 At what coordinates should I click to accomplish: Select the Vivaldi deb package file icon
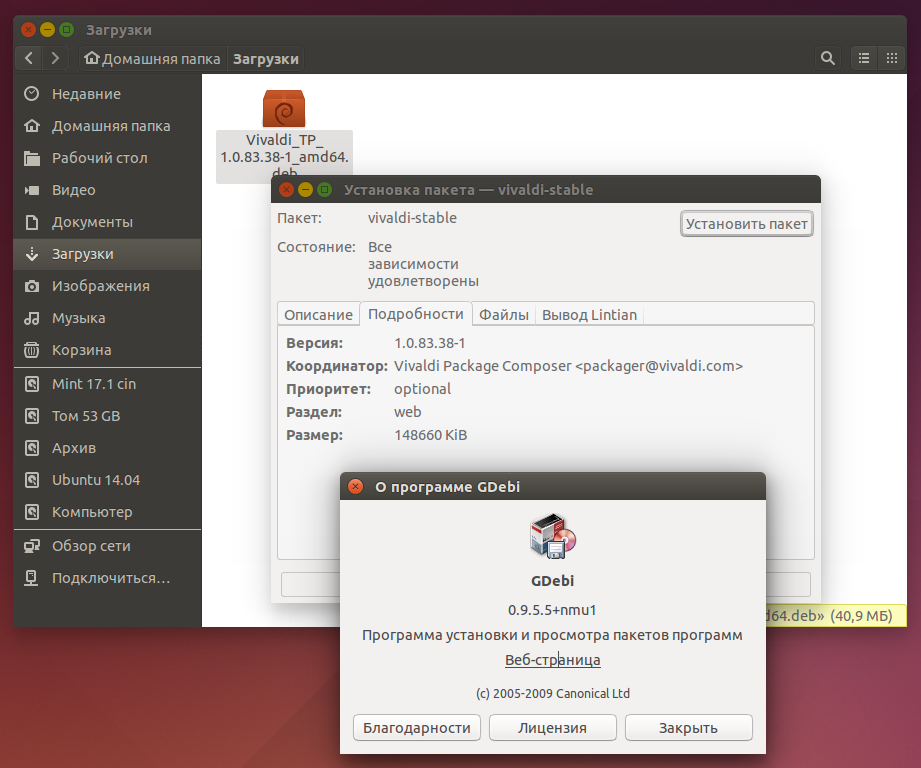[284, 109]
